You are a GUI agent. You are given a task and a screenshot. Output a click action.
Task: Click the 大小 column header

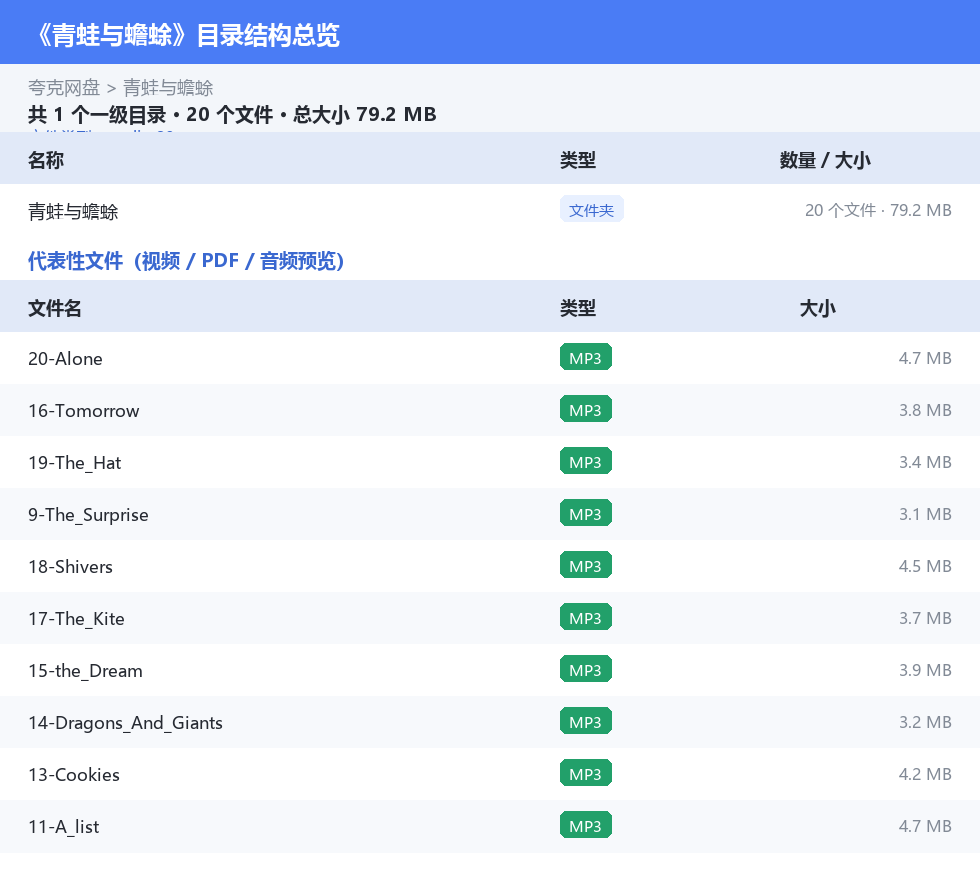click(818, 308)
